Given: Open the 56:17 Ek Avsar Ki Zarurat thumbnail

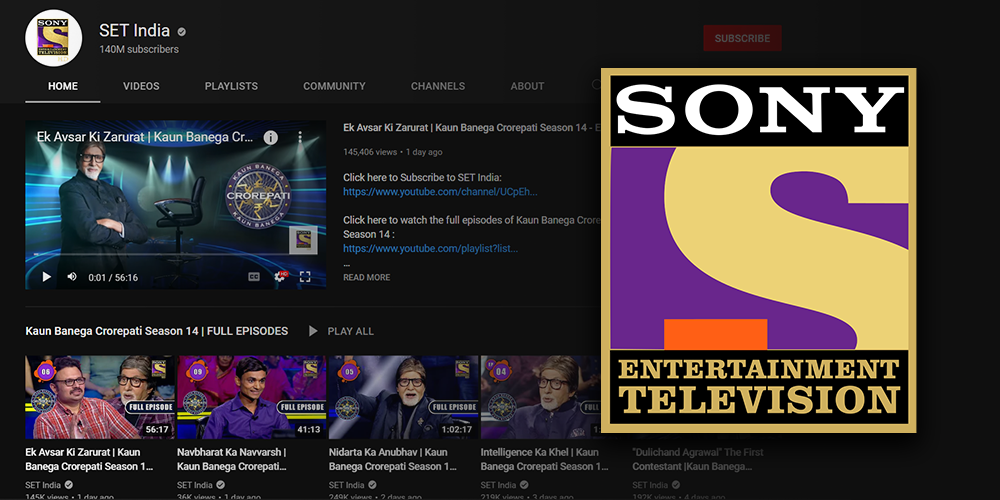Looking at the screenshot, I should pyautogui.click(x=99, y=397).
